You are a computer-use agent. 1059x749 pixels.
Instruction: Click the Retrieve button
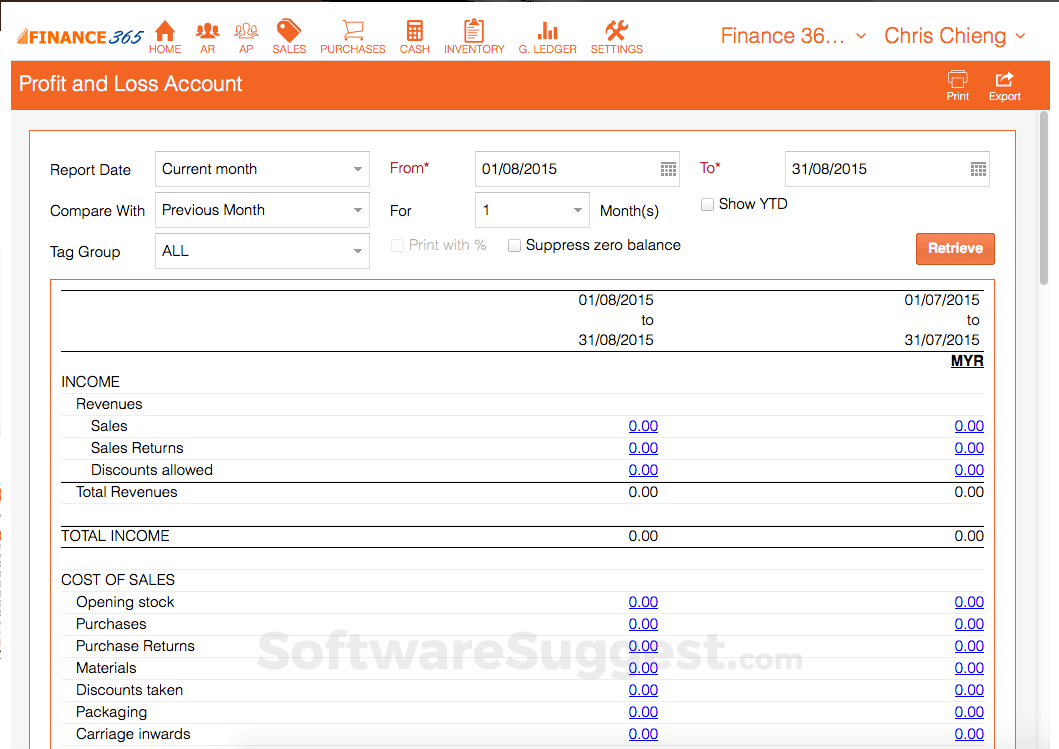coord(955,248)
